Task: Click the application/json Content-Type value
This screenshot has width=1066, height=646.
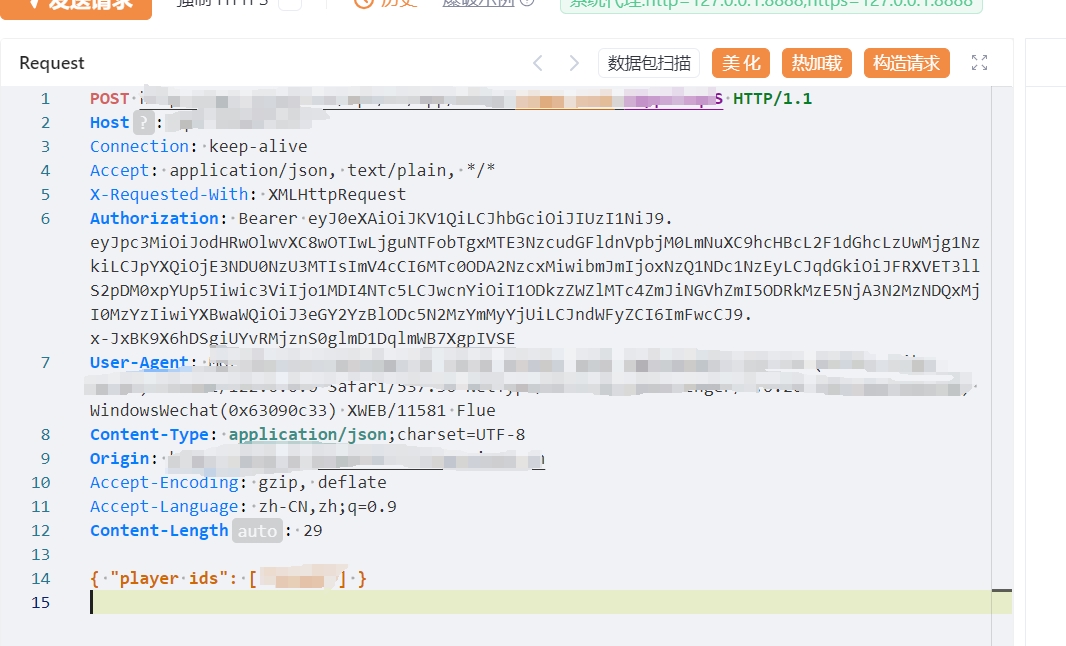Action: (308, 434)
